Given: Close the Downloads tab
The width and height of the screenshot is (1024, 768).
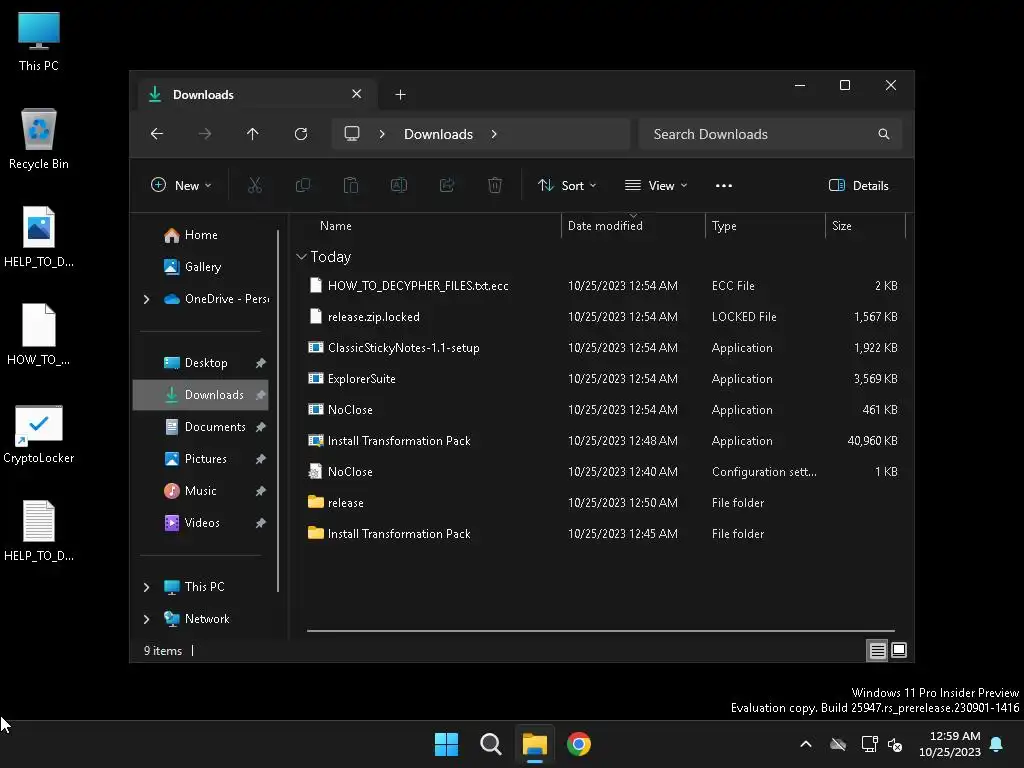Looking at the screenshot, I should [357, 94].
